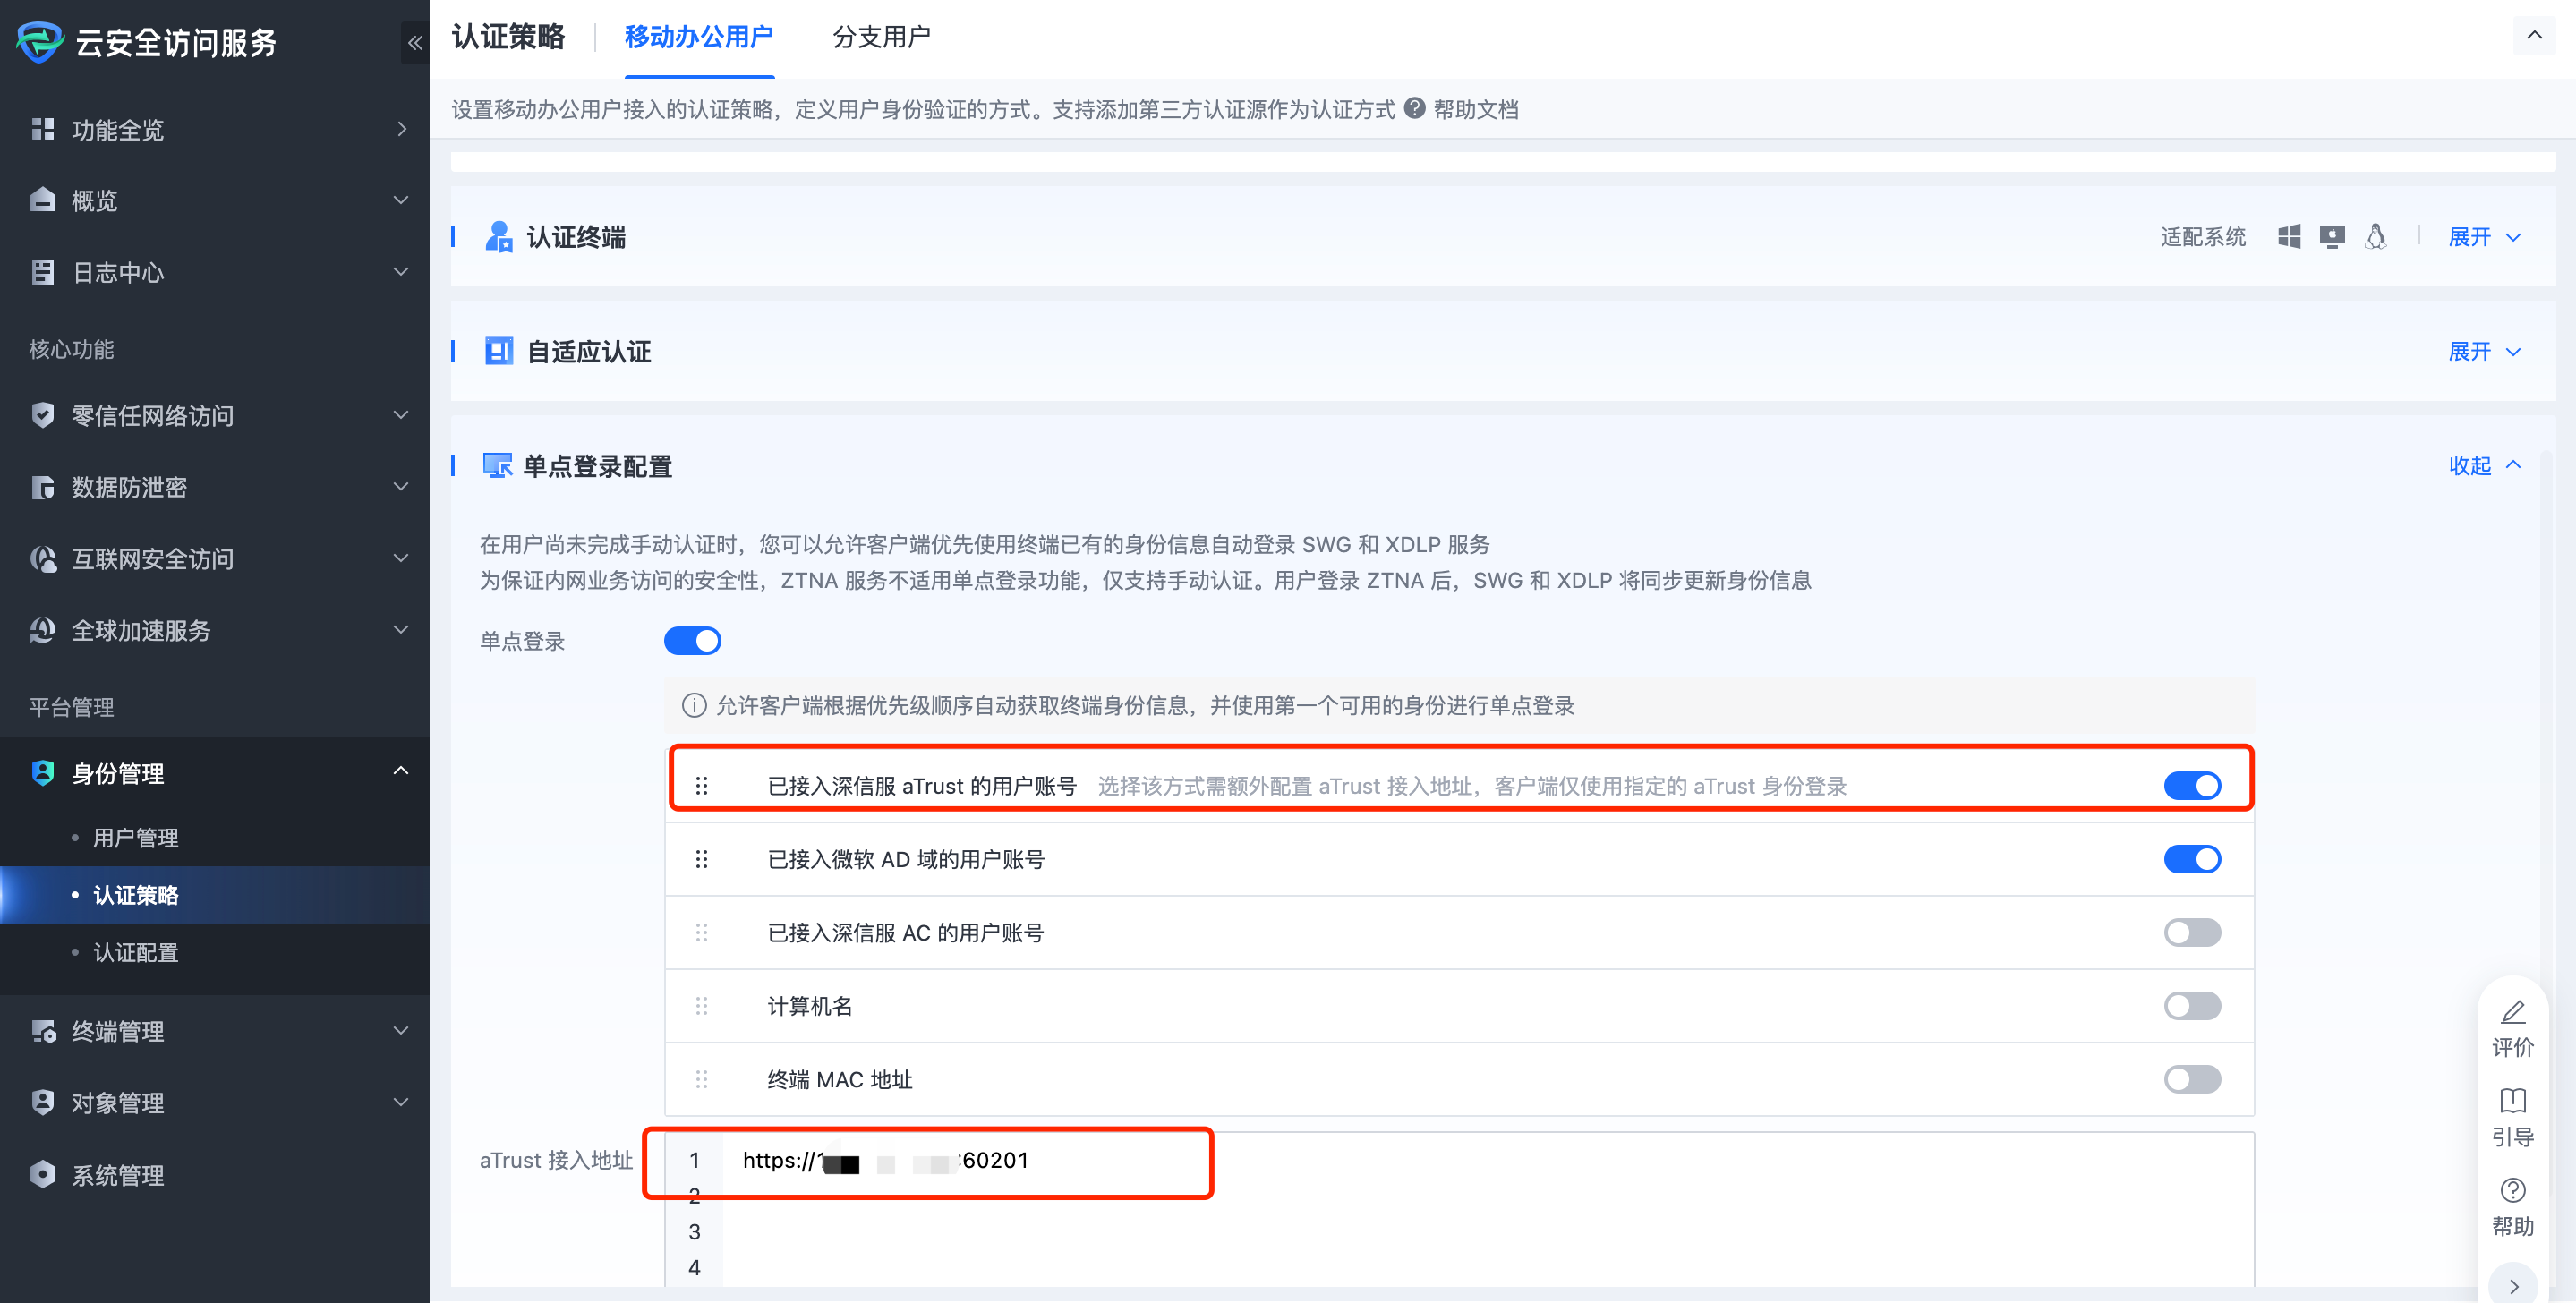Toggle the 单点登录 main switch
This screenshot has width=2576, height=1303.
pos(692,640)
